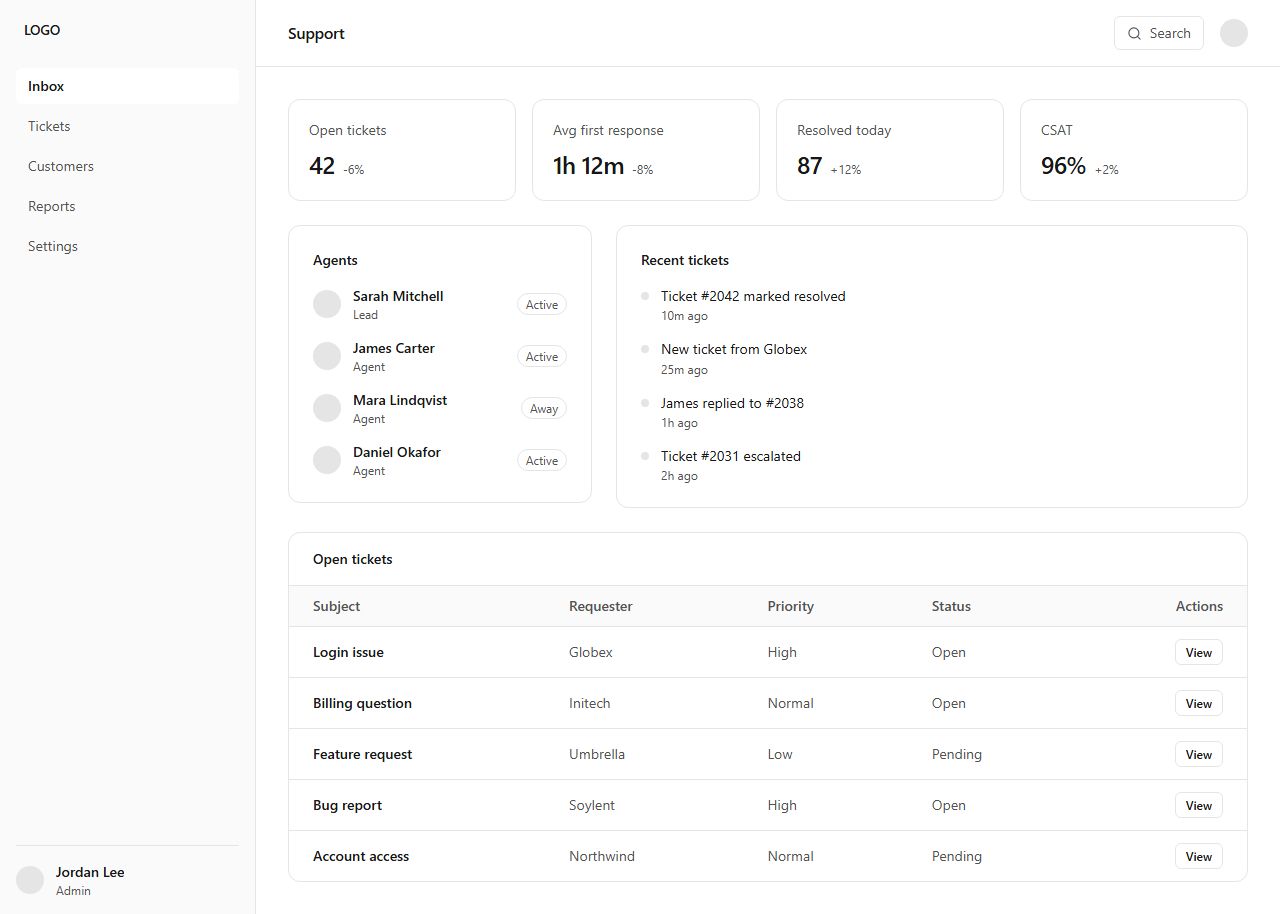This screenshot has height=914, width=1280.
Task: Click Daniel Okafor's avatar circle
Action: coord(327,460)
